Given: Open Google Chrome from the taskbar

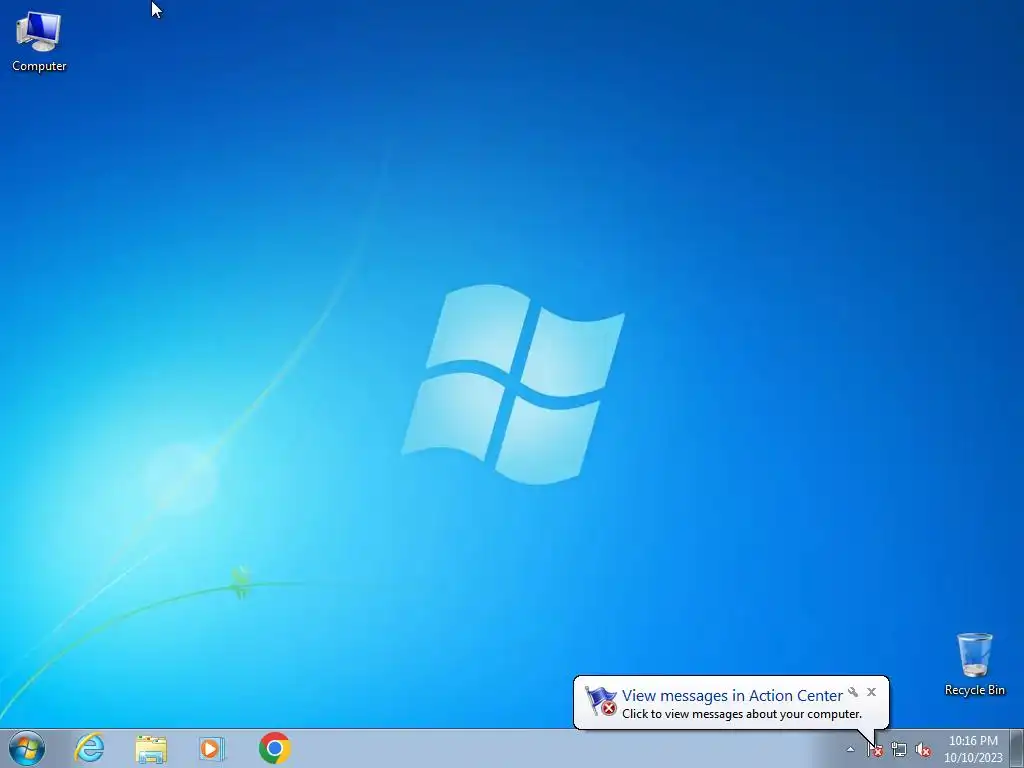Looking at the screenshot, I should [x=274, y=748].
